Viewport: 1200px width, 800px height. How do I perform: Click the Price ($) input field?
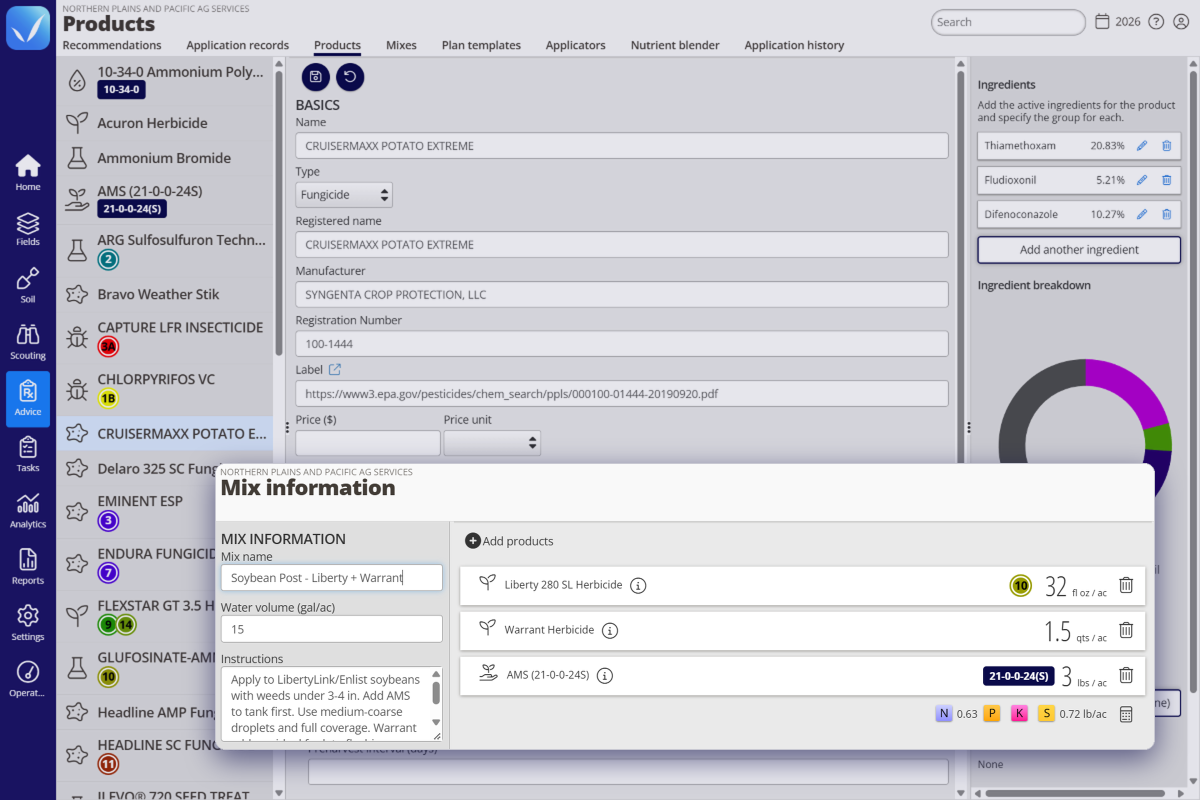coord(368,443)
